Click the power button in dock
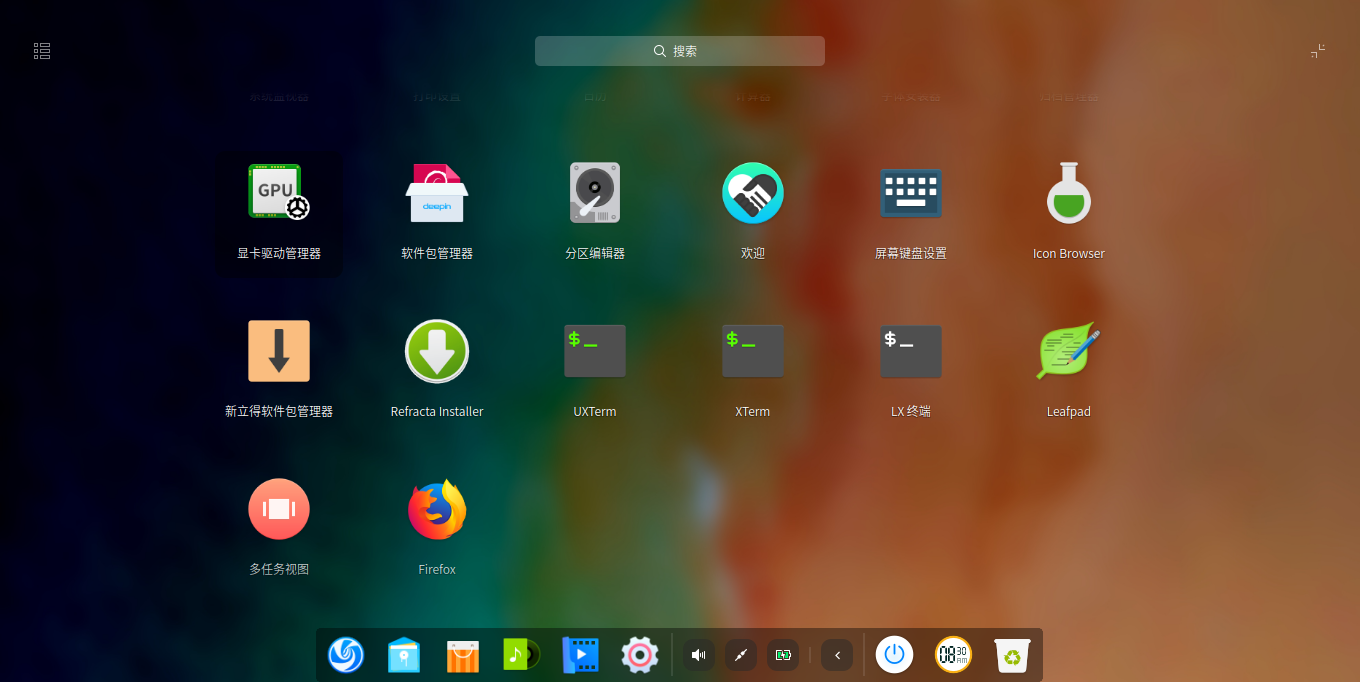 click(x=895, y=655)
